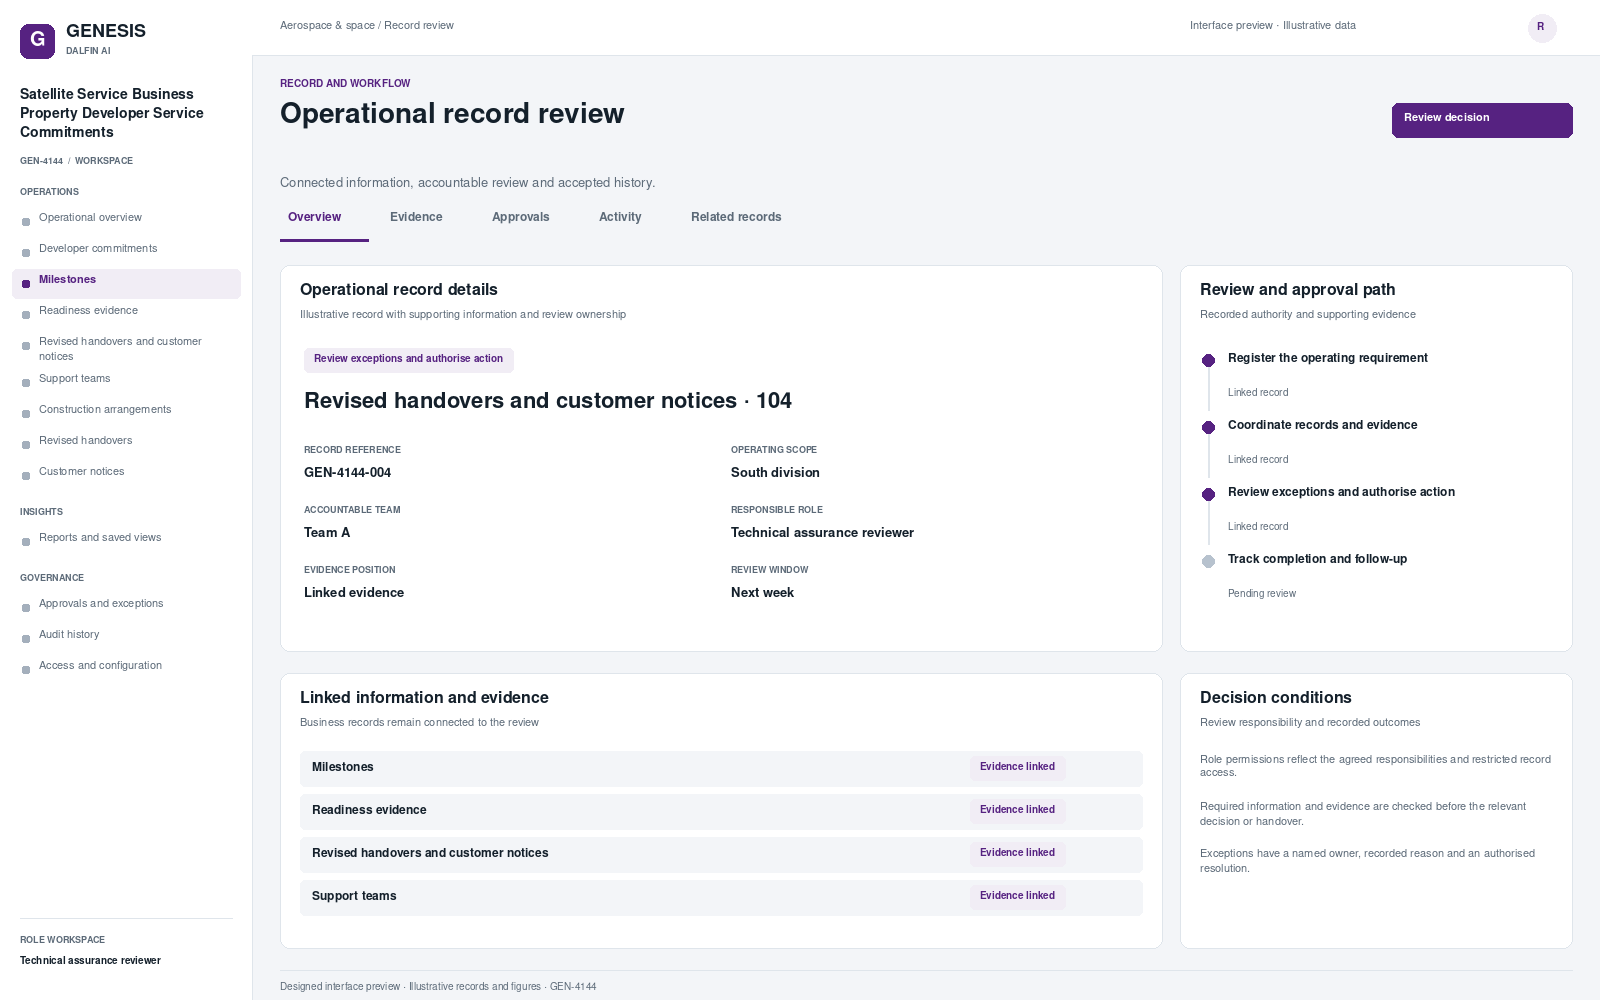This screenshot has height=1000, width=1600.
Task: Click the Review exceptions and authorise action tag
Action: coord(409,360)
